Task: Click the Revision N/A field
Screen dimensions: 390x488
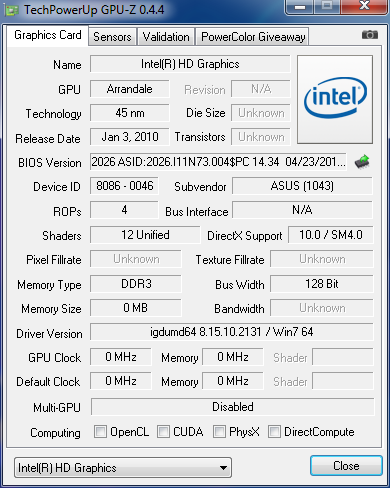Action: [261, 89]
